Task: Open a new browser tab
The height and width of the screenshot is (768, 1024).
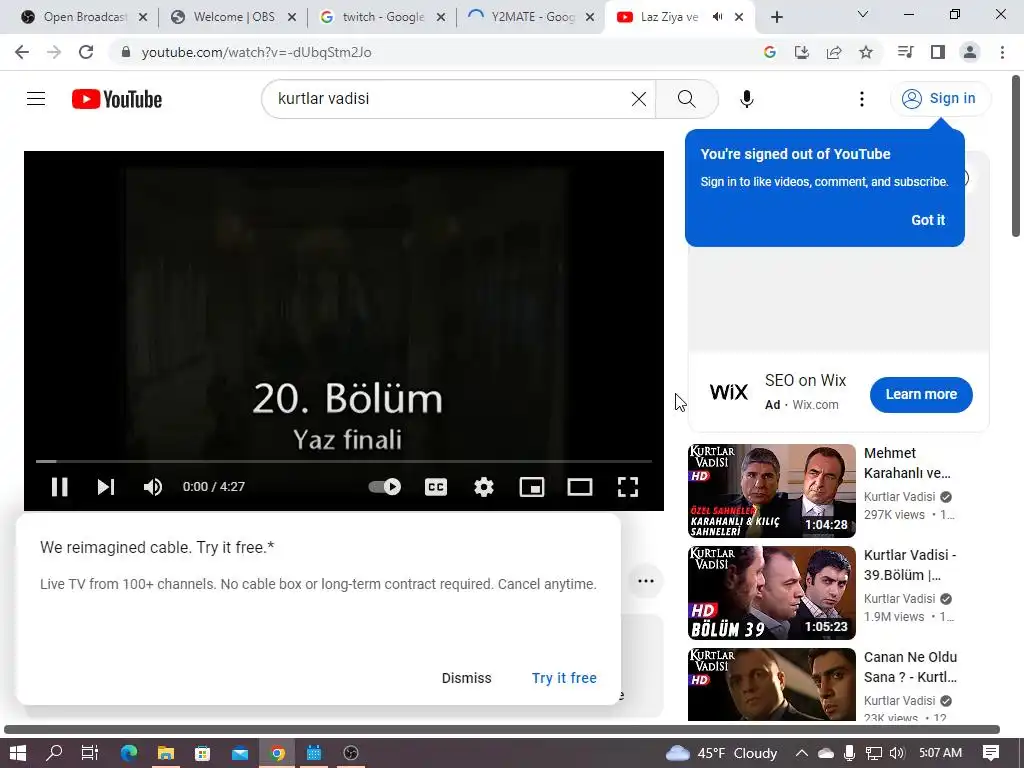Action: coord(776,18)
